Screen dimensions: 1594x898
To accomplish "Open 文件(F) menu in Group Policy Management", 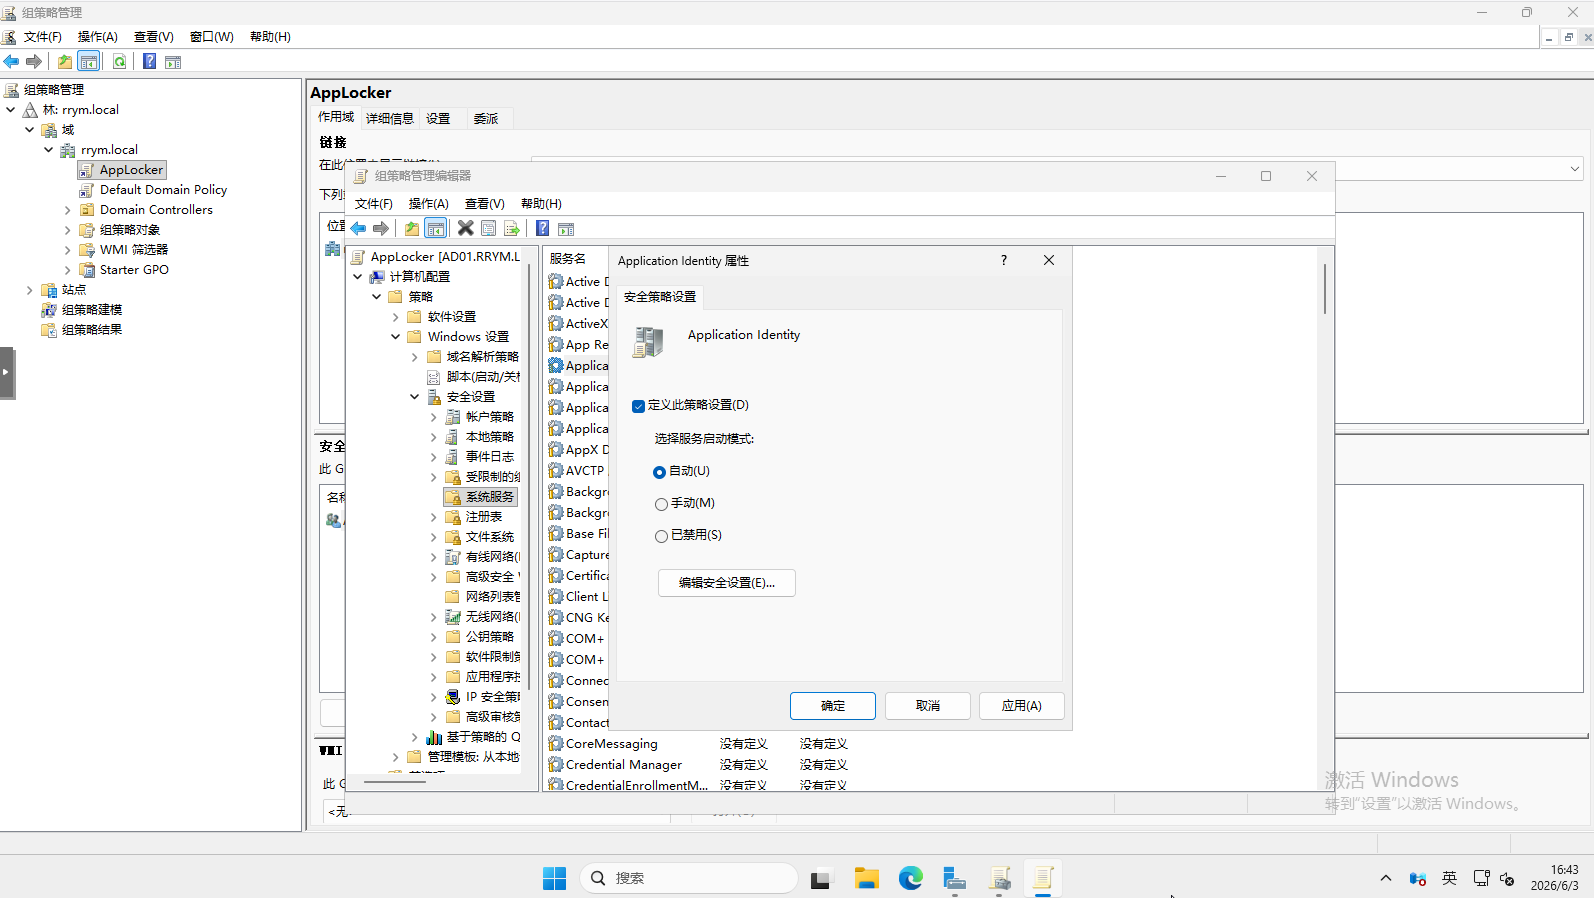I will tap(43, 37).
